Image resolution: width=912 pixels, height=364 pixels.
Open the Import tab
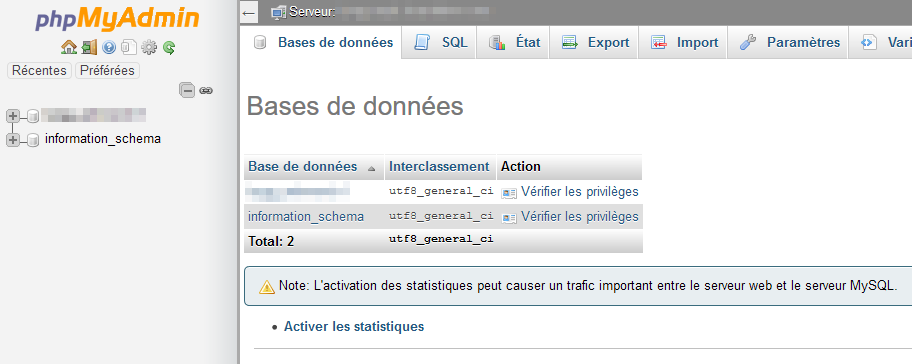(683, 42)
